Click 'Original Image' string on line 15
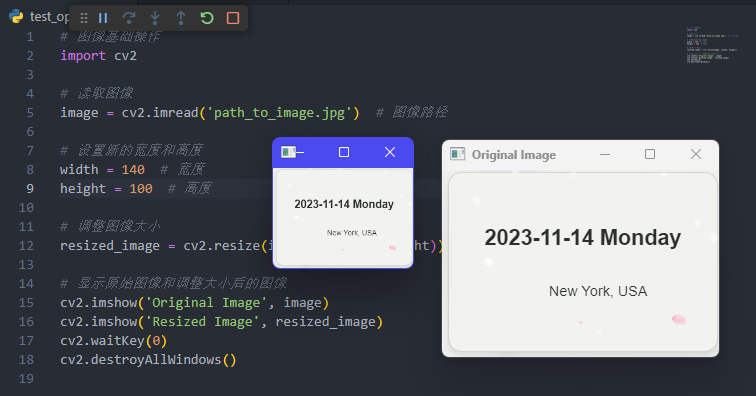 206,303
